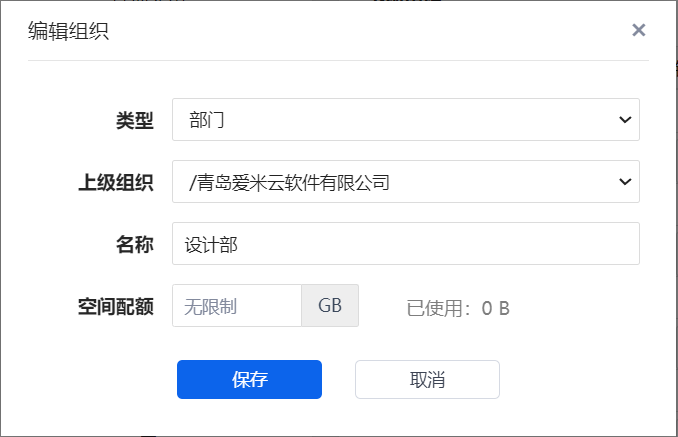This screenshot has width=678, height=437.
Task: Click the 空间配额 field label
Action: (x=116, y=306)
